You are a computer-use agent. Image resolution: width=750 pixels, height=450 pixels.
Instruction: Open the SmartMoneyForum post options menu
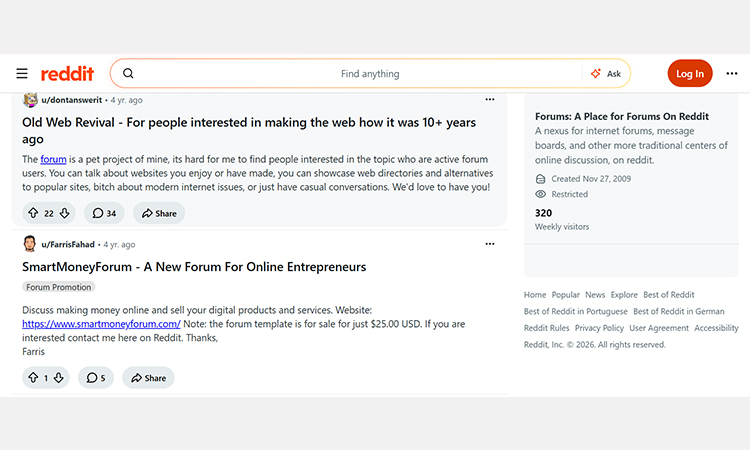coord(490,244)
